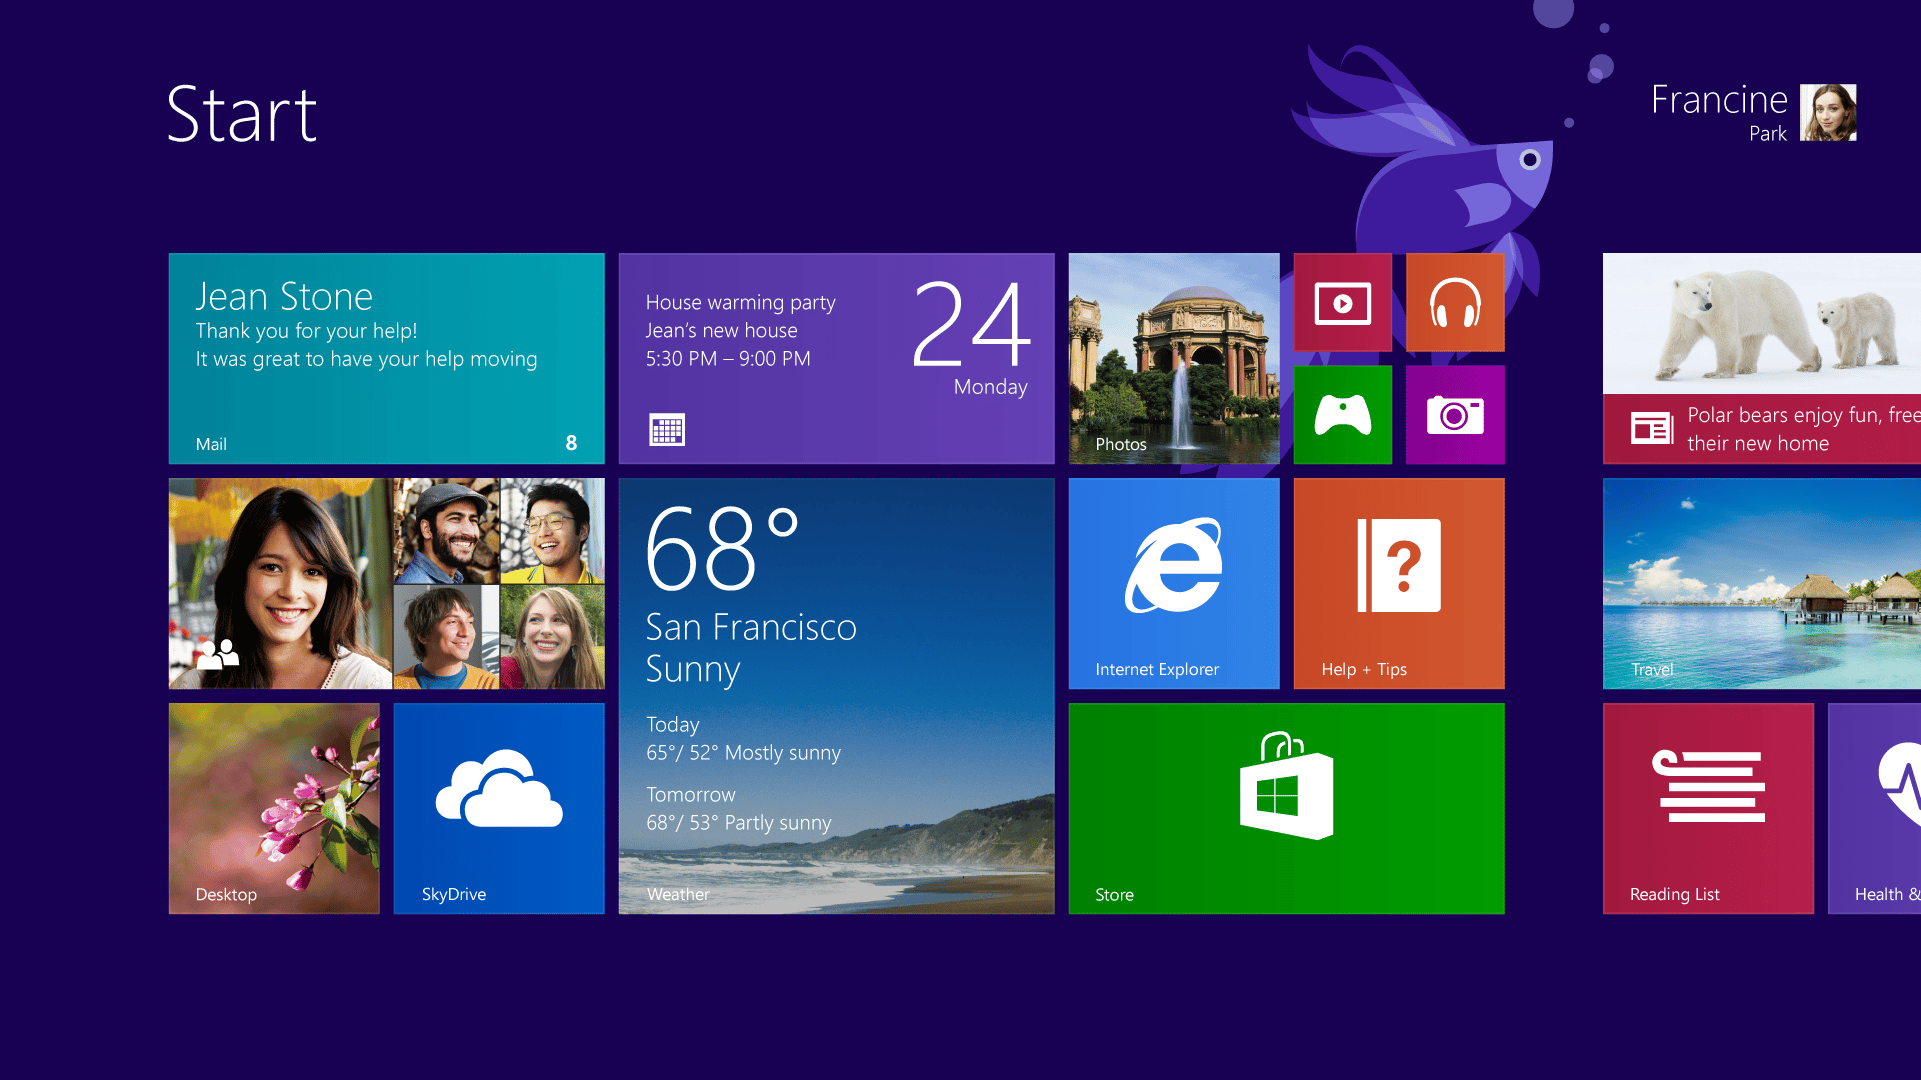The height and width of the screenshot is (1080, 1921).
Task: Open Internet Explorer from its tile
Action: click(x=1173, y=583)
